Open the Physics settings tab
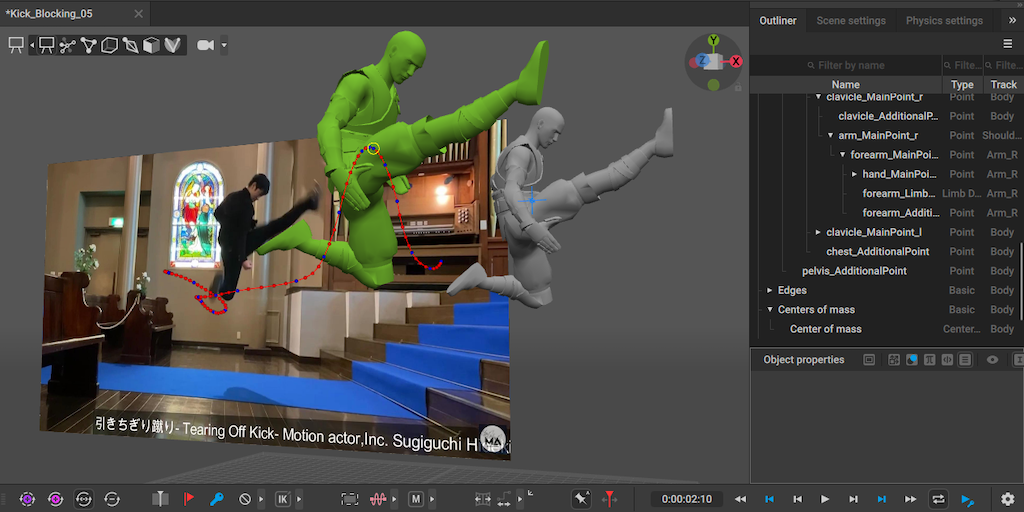Screen dimensions: 1024x512 tap(943, 21)
